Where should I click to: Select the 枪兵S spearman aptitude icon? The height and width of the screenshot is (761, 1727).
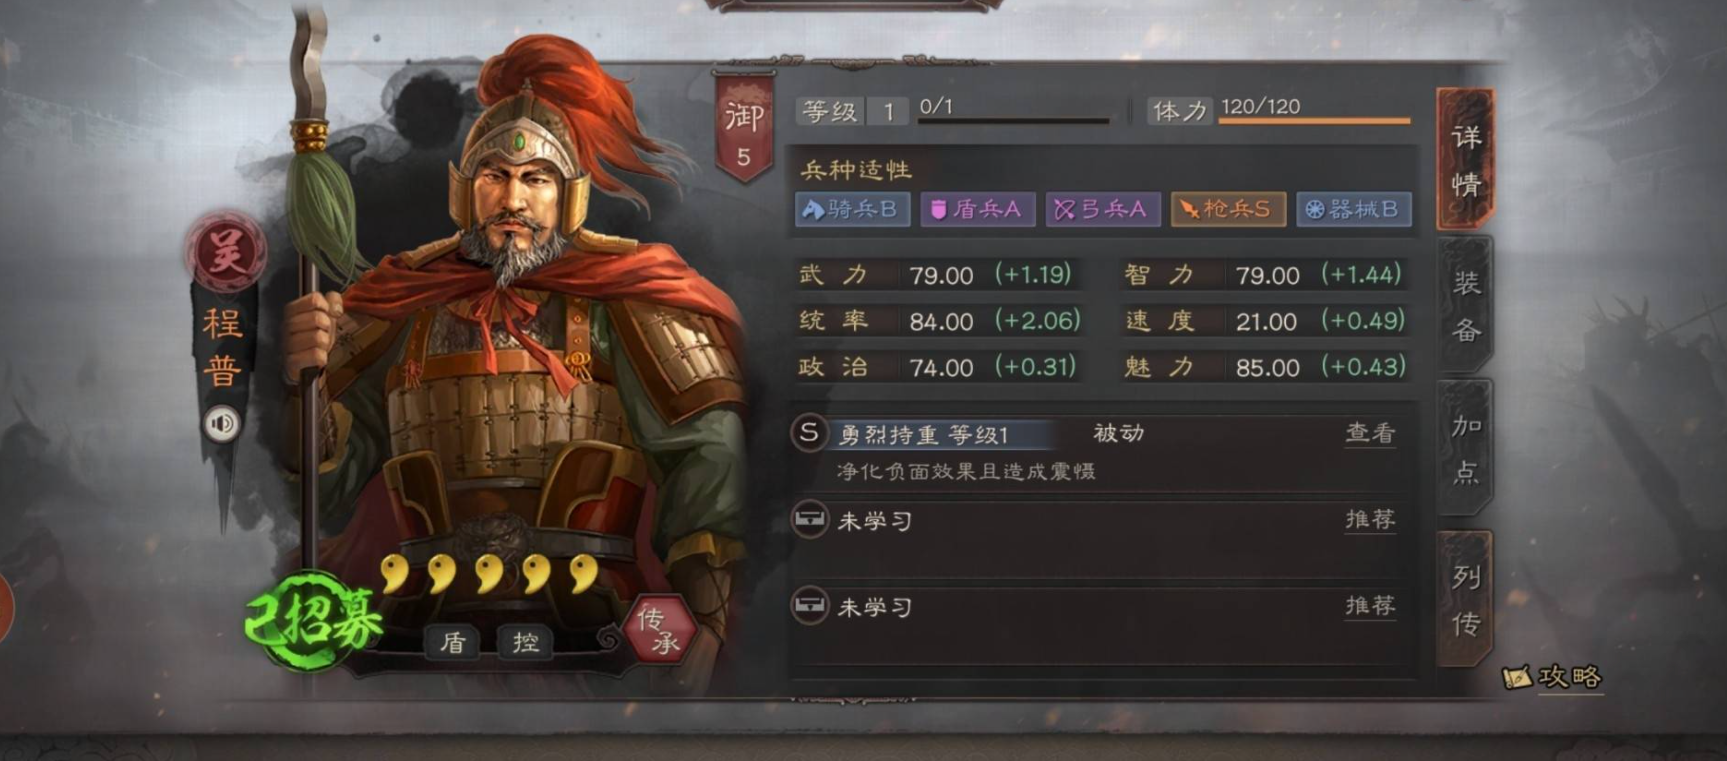[1228, 209]
